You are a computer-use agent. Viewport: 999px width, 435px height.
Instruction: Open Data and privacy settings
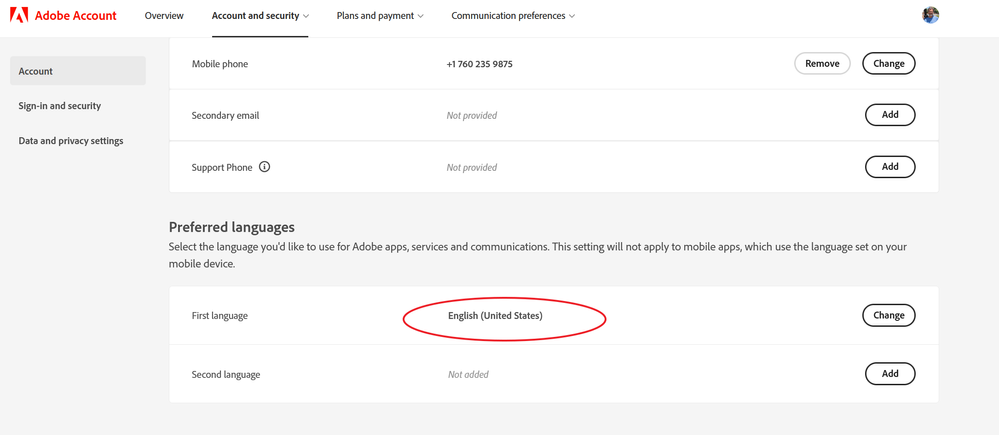[x=71, y=141]
